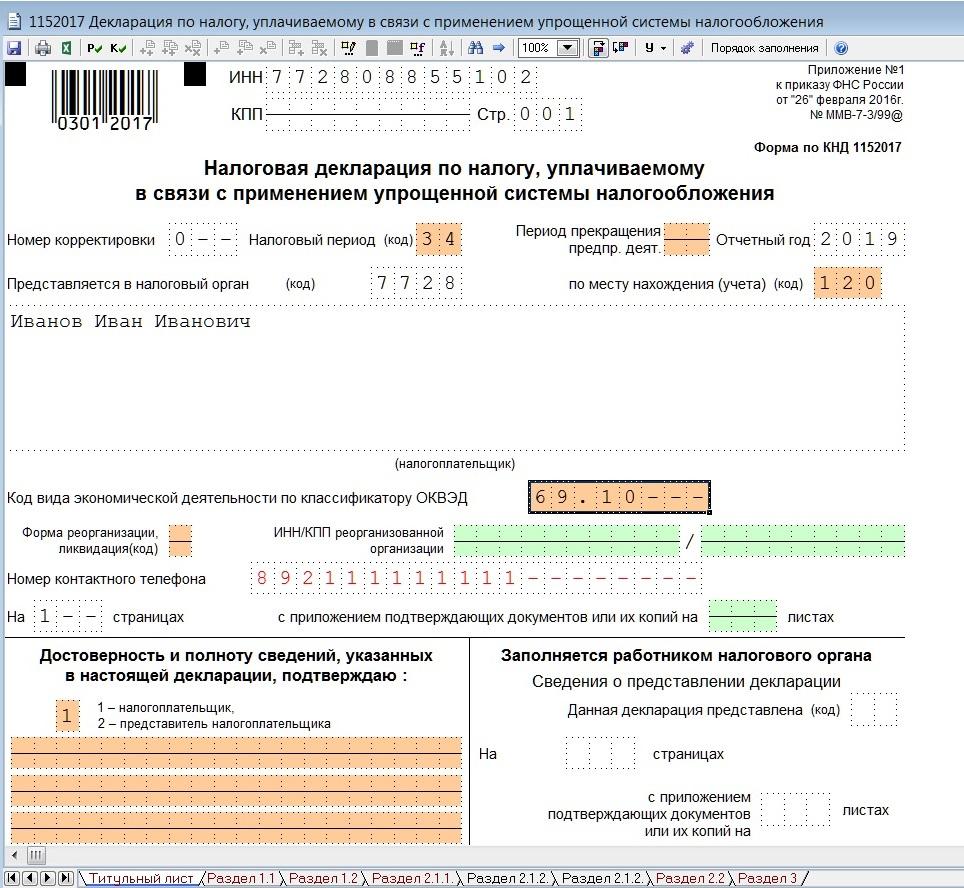Open search with the binoculars icon
The height and width of the screenshot is (888, 964).
[x=475, y=48]
